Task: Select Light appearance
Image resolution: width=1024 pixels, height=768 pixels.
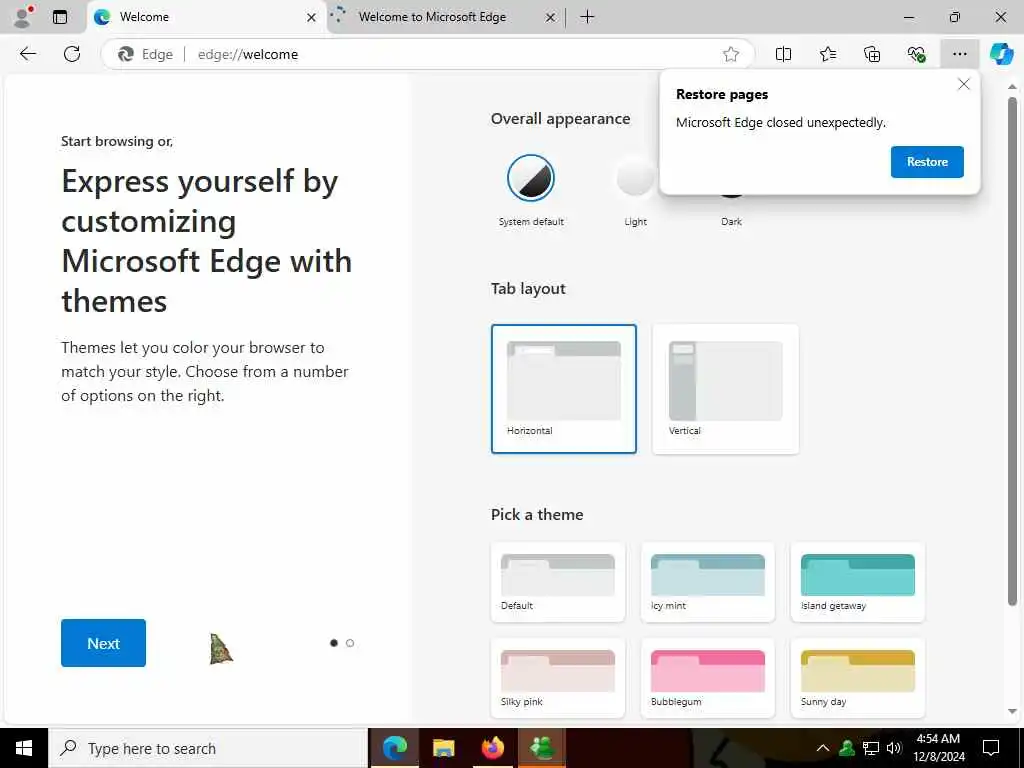Action: click(x=635, y=178)
